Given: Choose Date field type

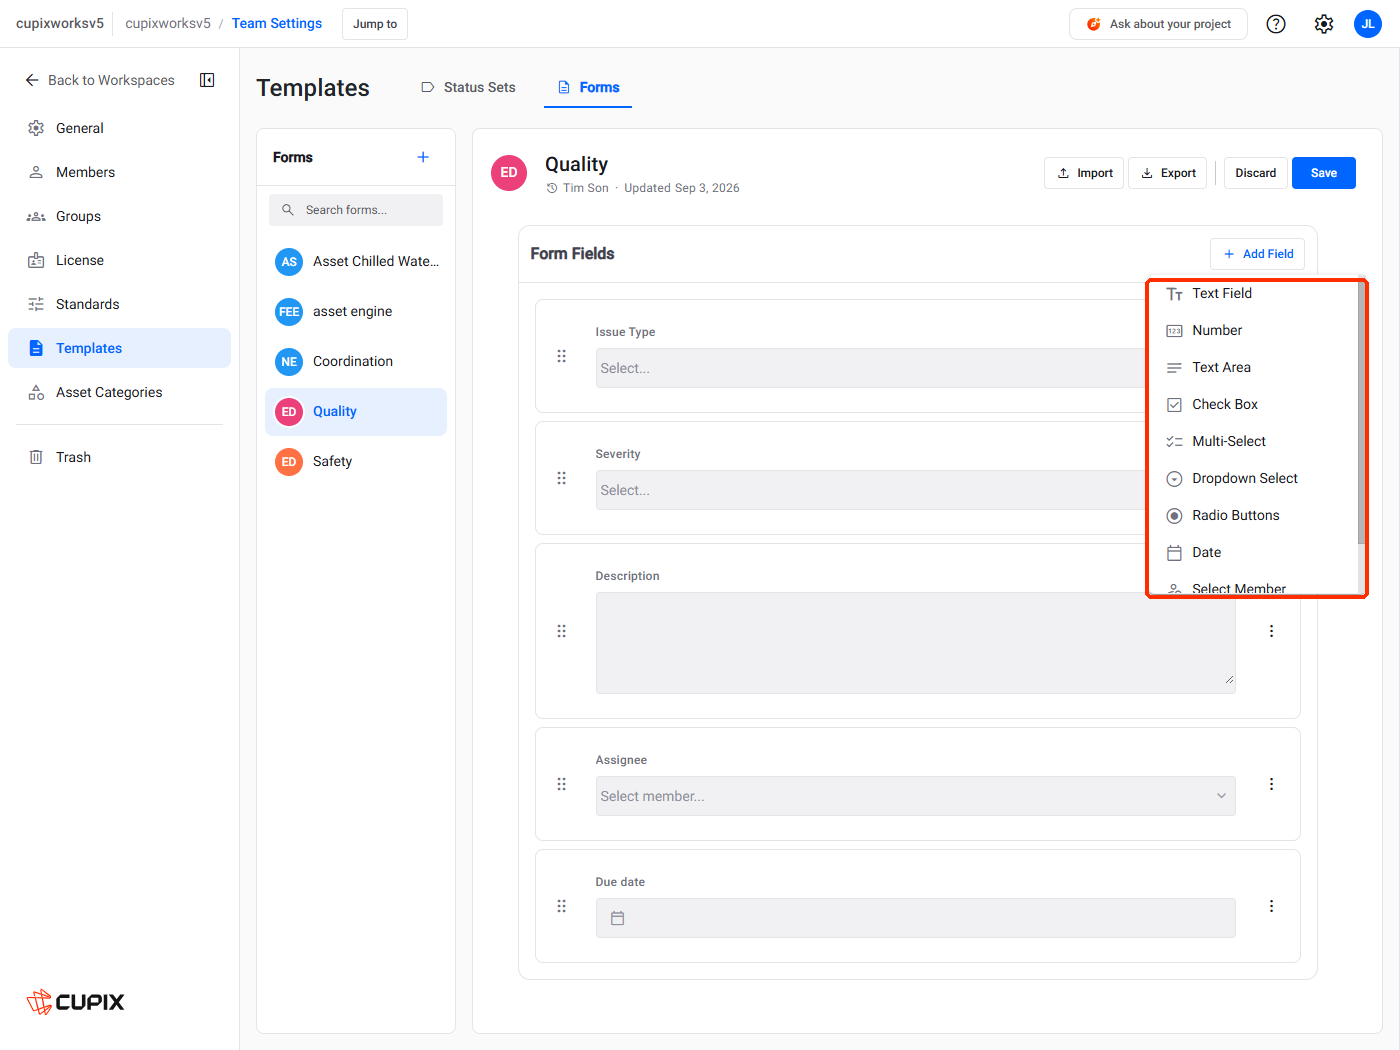Looking at the screenshot, I should [1254, 552].
